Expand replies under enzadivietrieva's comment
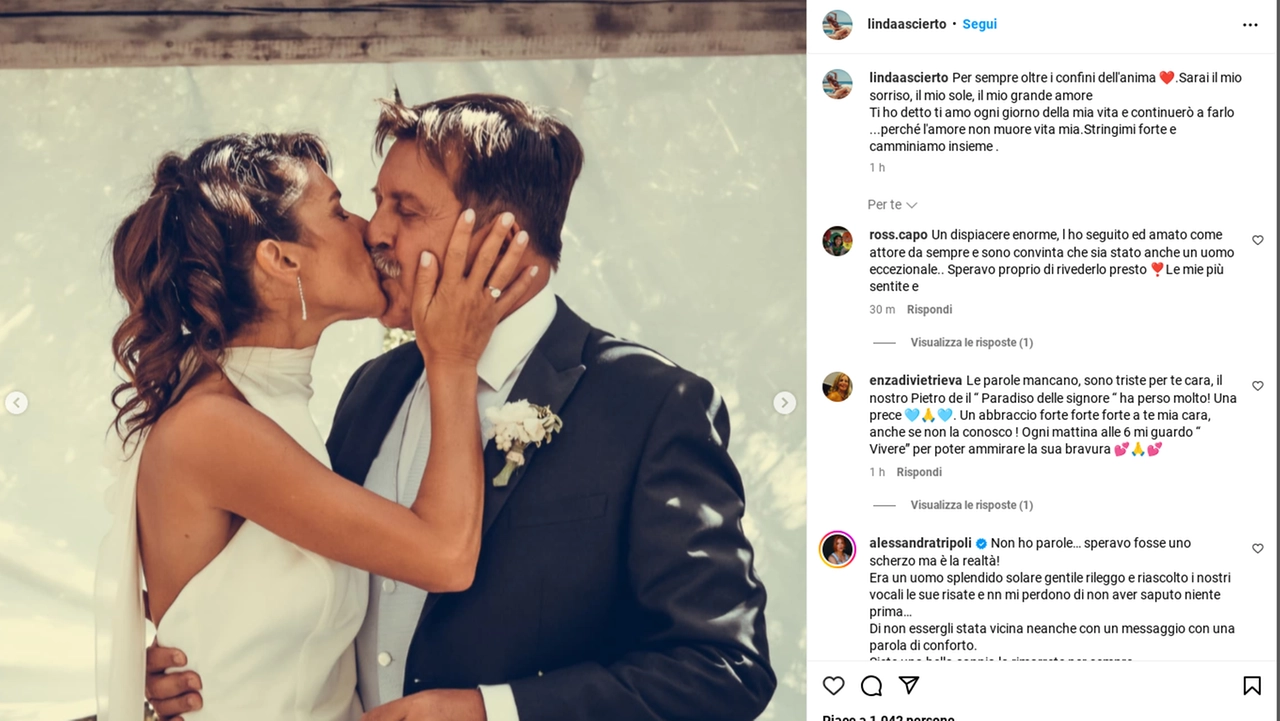The image size is (1280, 721). 971,505
